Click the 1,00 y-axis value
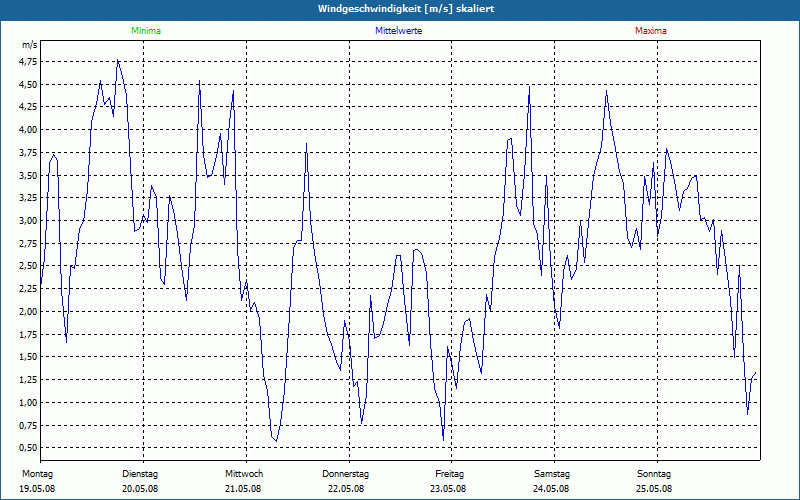Screen dimensions: 800x500 click(29, 403)
